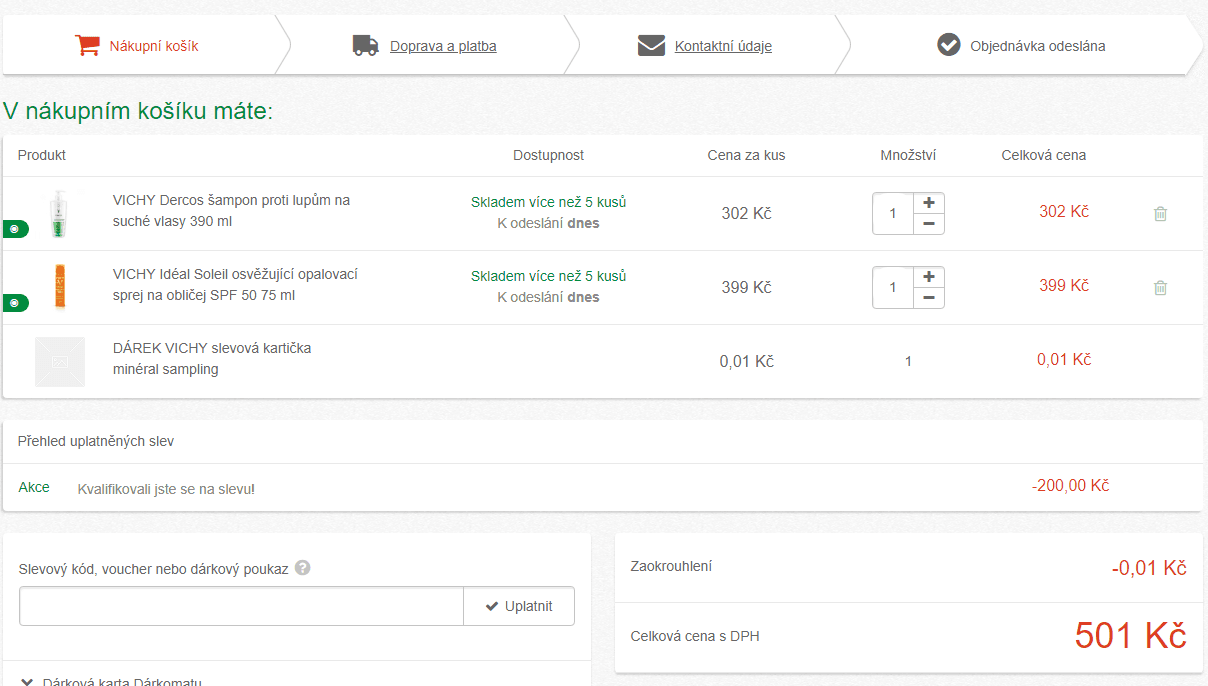Click the delivery truck icon
Screen dimensions: 1208x686
[365, 45]
